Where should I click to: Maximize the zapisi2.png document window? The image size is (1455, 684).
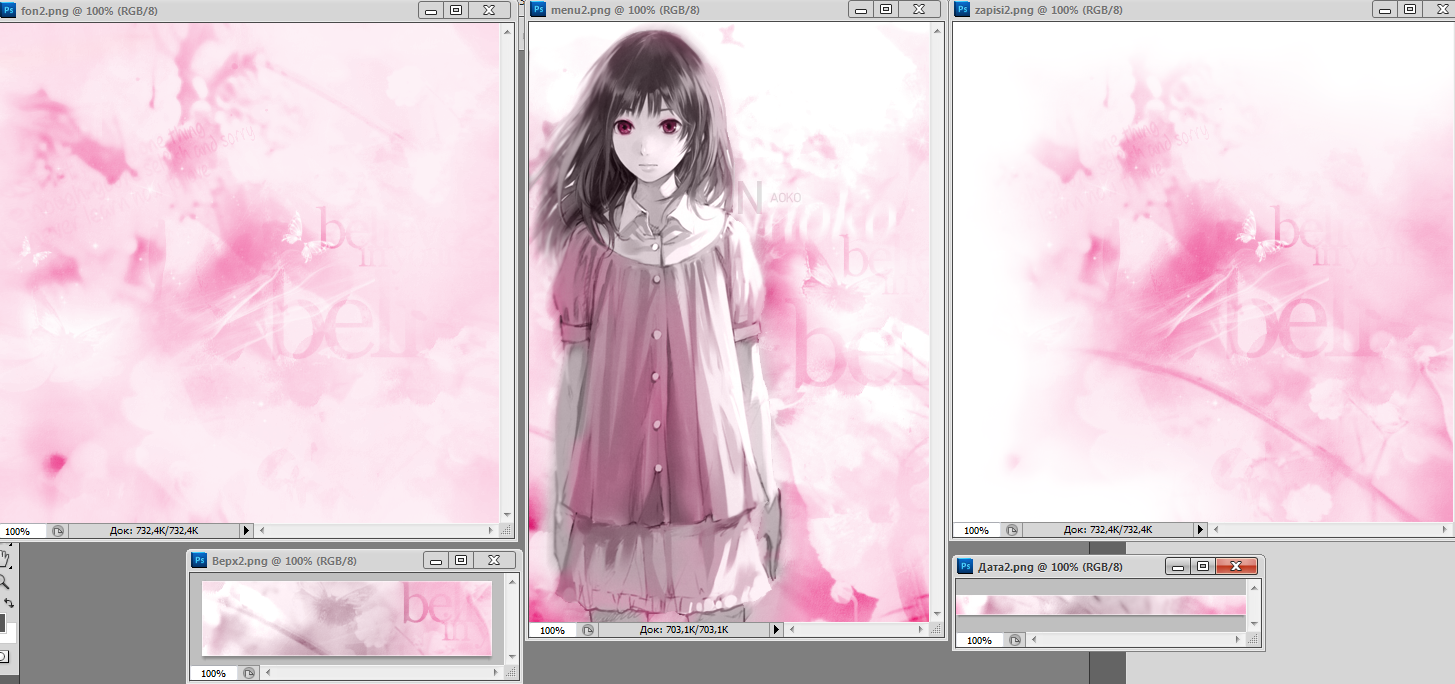[x=1410, y=10]
